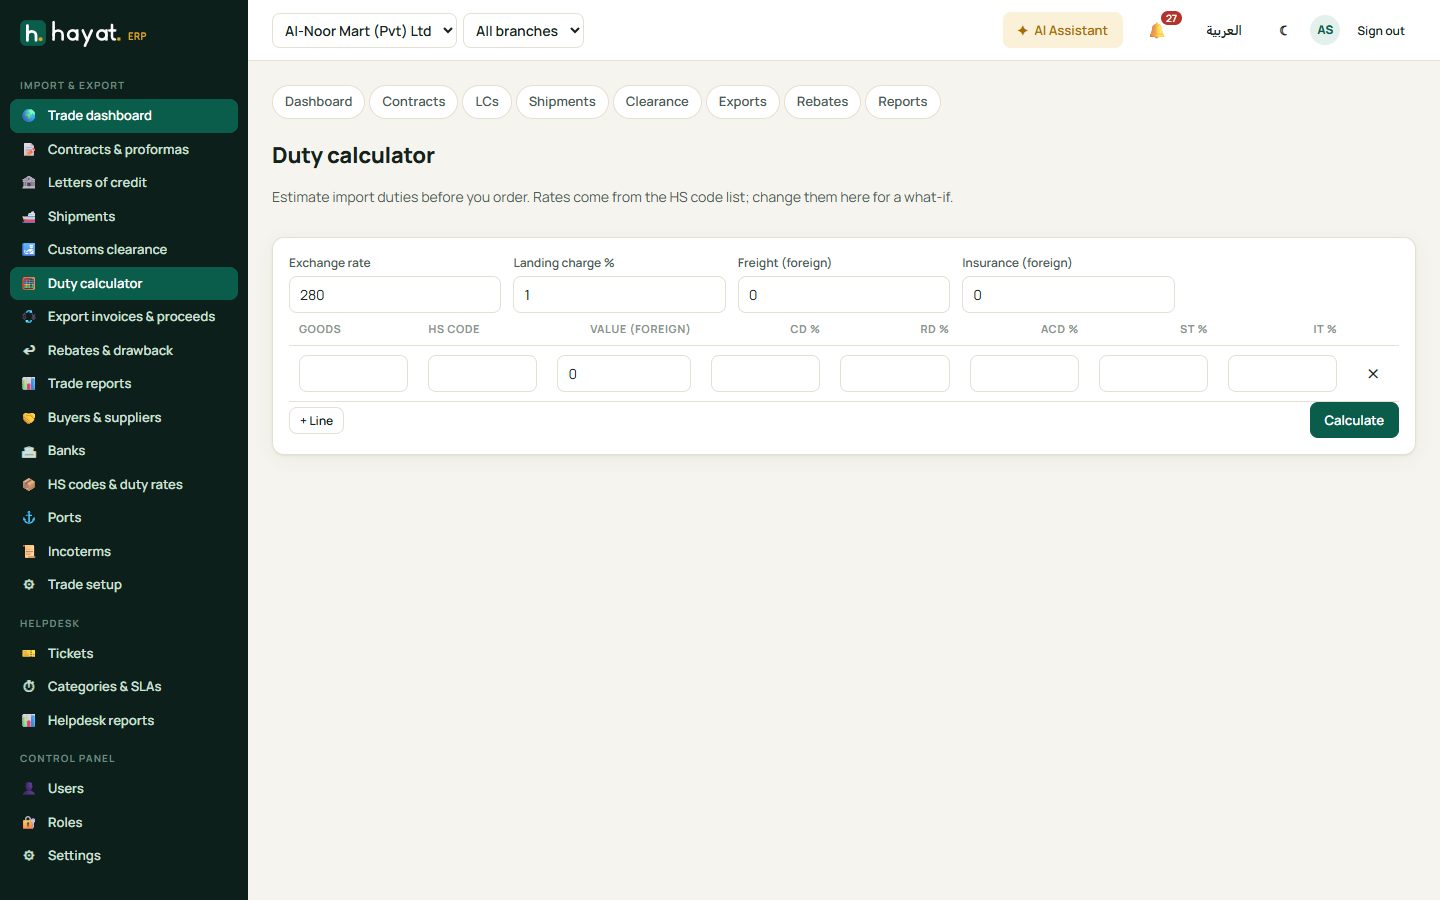
Task: Click Sign out link
Action: click(1381, 31)
